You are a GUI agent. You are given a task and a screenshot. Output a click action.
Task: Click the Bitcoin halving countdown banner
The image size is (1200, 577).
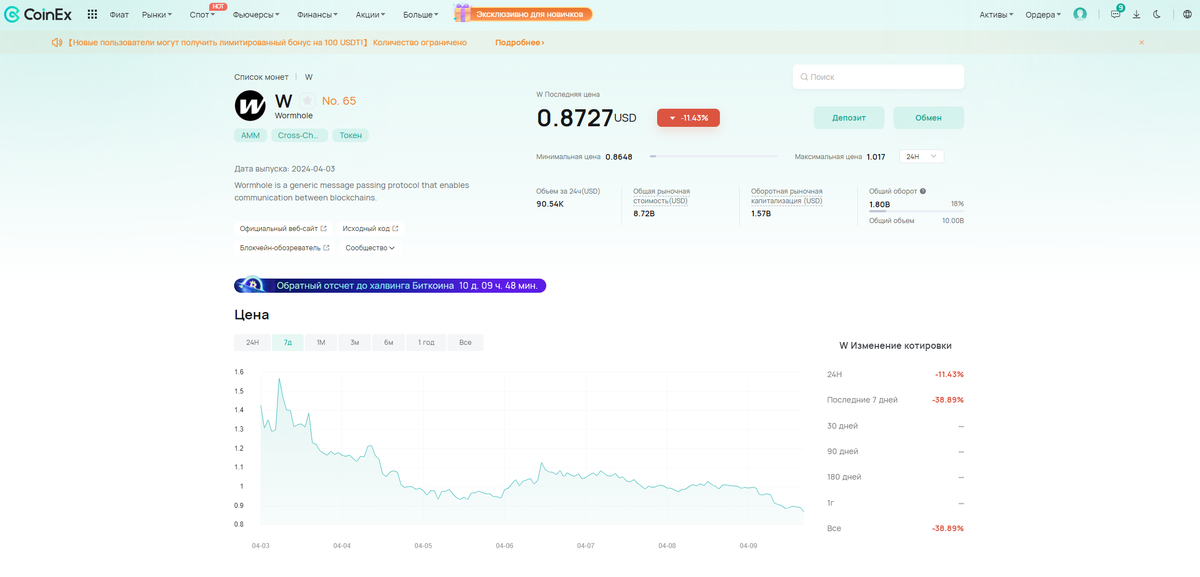click(390, 286)
